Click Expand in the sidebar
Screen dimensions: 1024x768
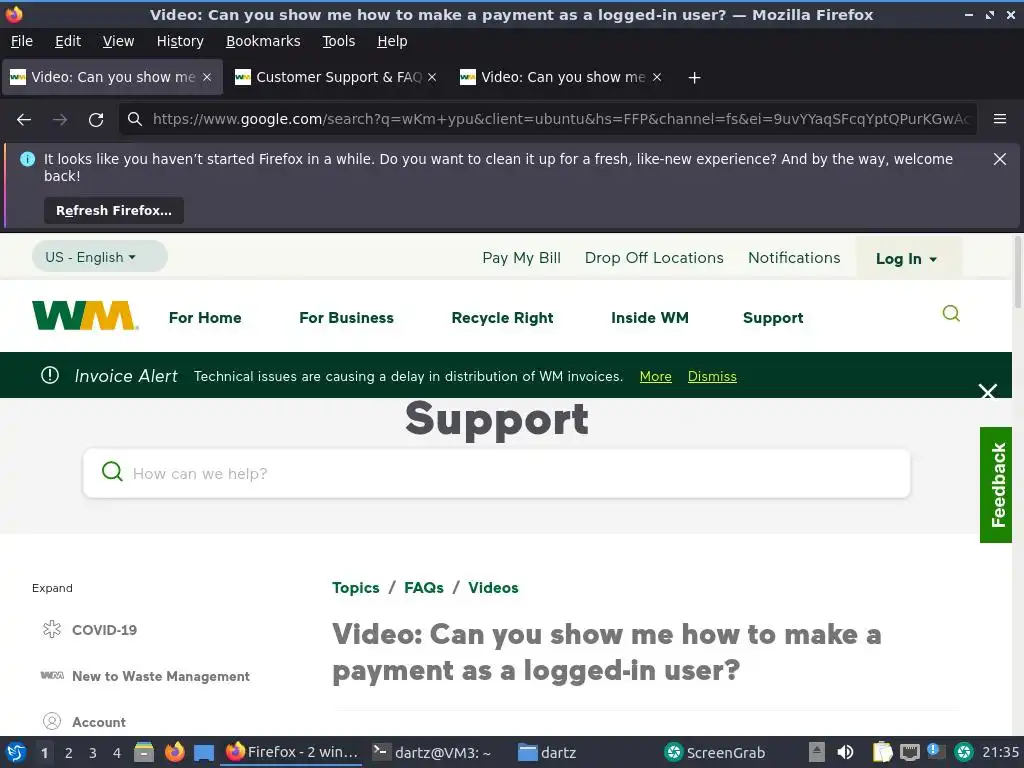pos(52,588)
